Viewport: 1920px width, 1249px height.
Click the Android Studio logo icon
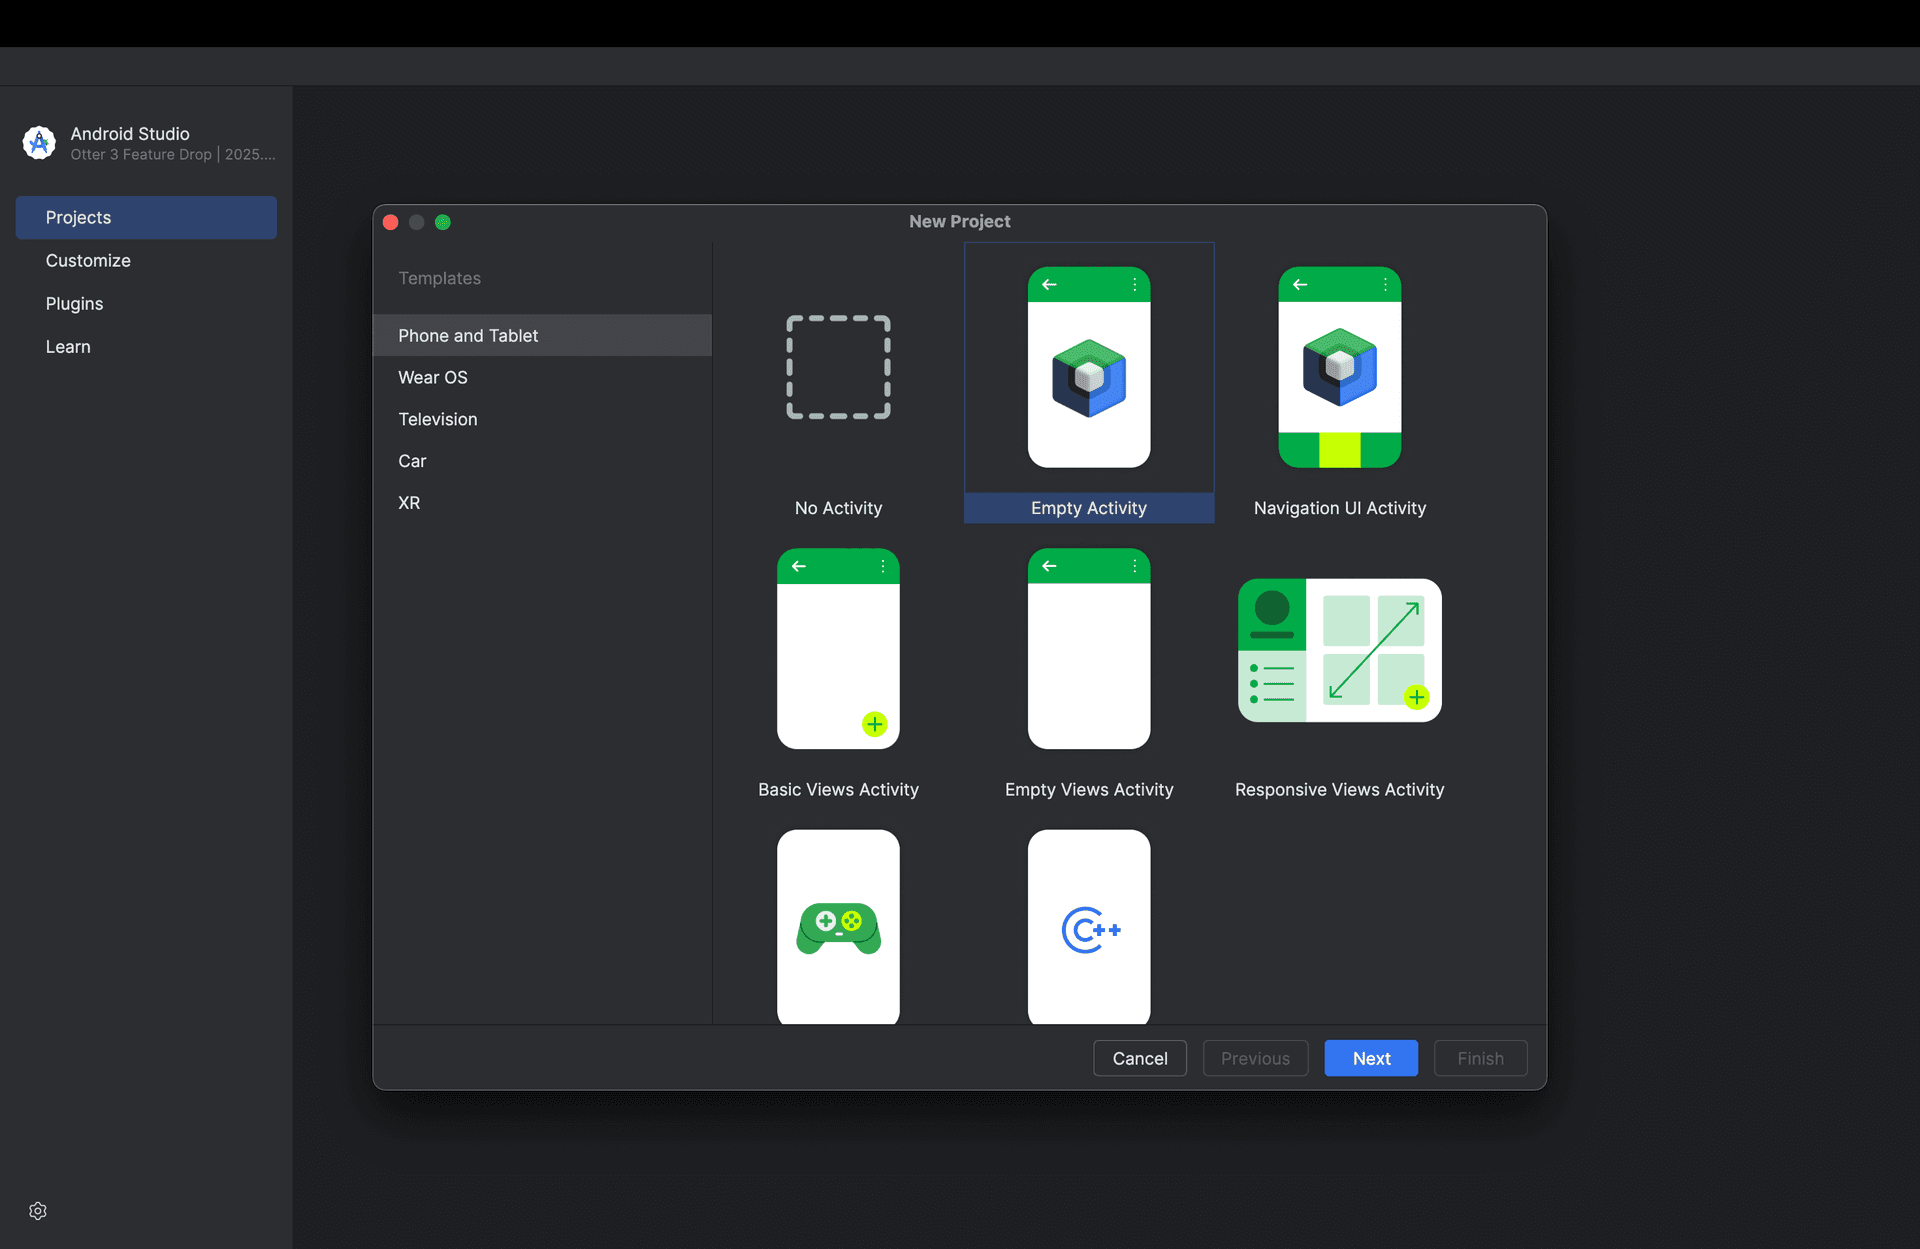click(x=39, y=143)
